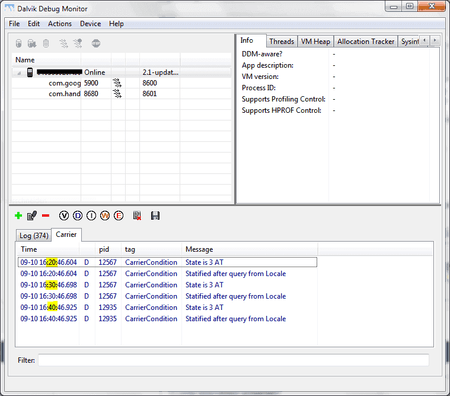Show more tabs with right arrow
The width and height of the screenshot is (450, 396).
(435, 40)
